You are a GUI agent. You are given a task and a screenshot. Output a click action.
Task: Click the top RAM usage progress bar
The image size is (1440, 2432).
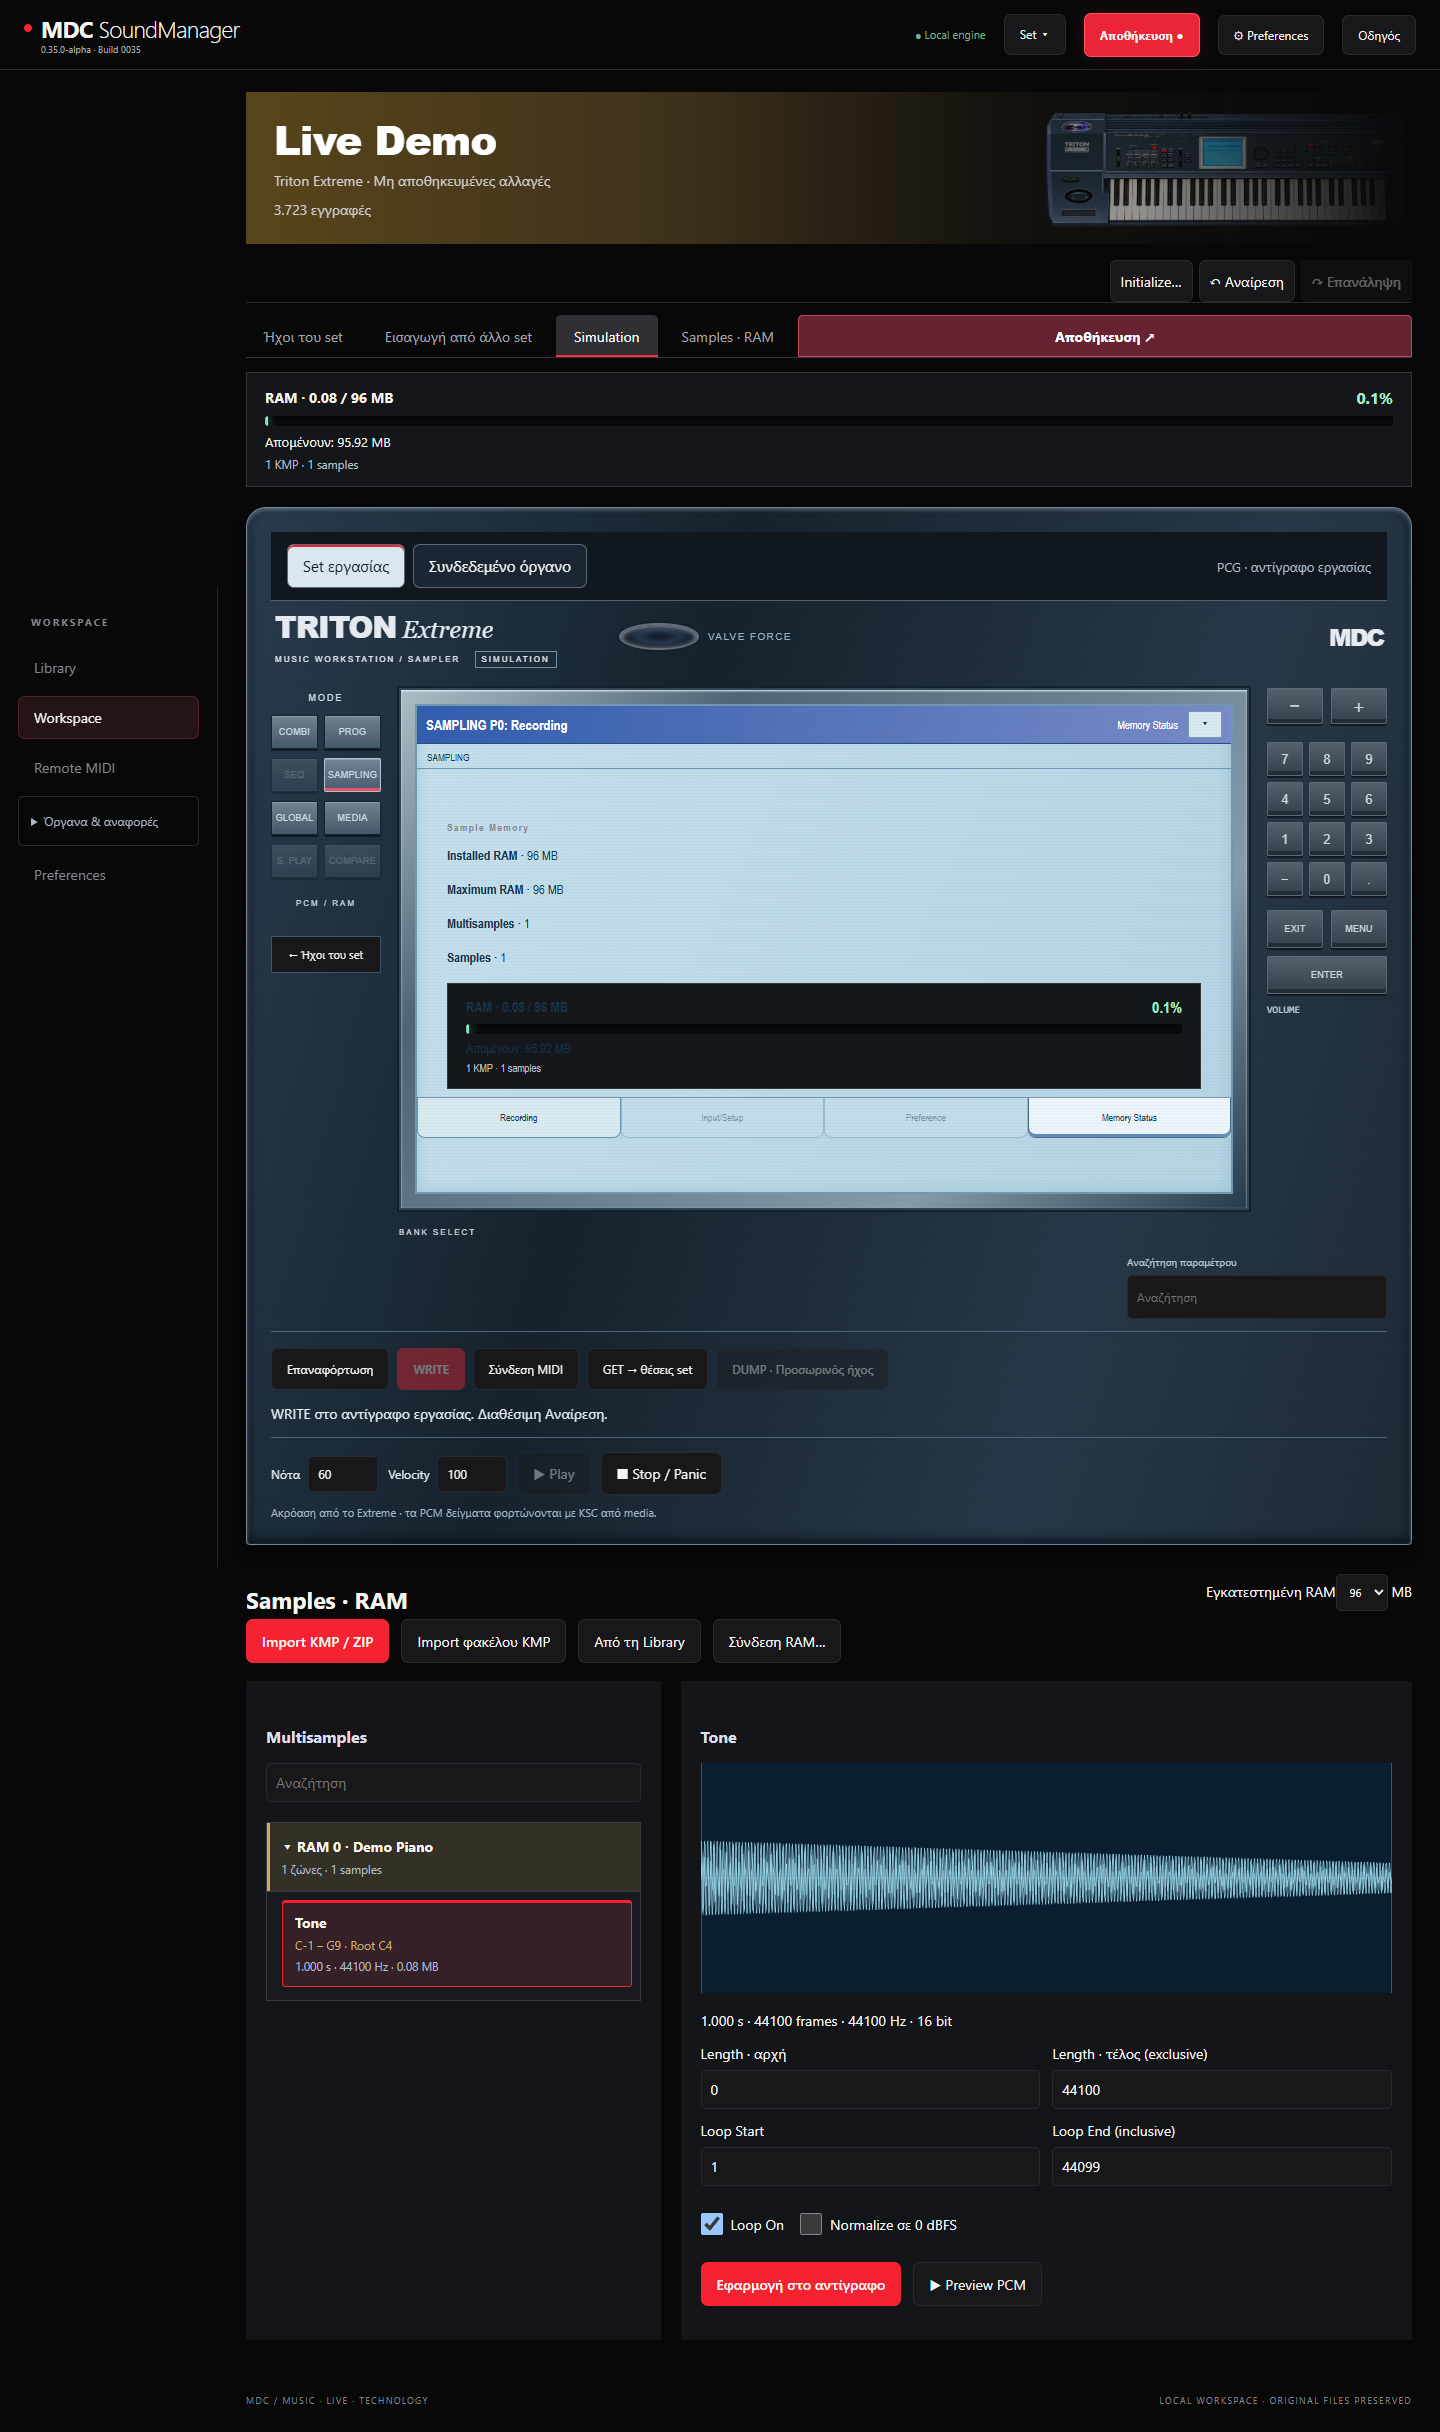coord(829,421)
